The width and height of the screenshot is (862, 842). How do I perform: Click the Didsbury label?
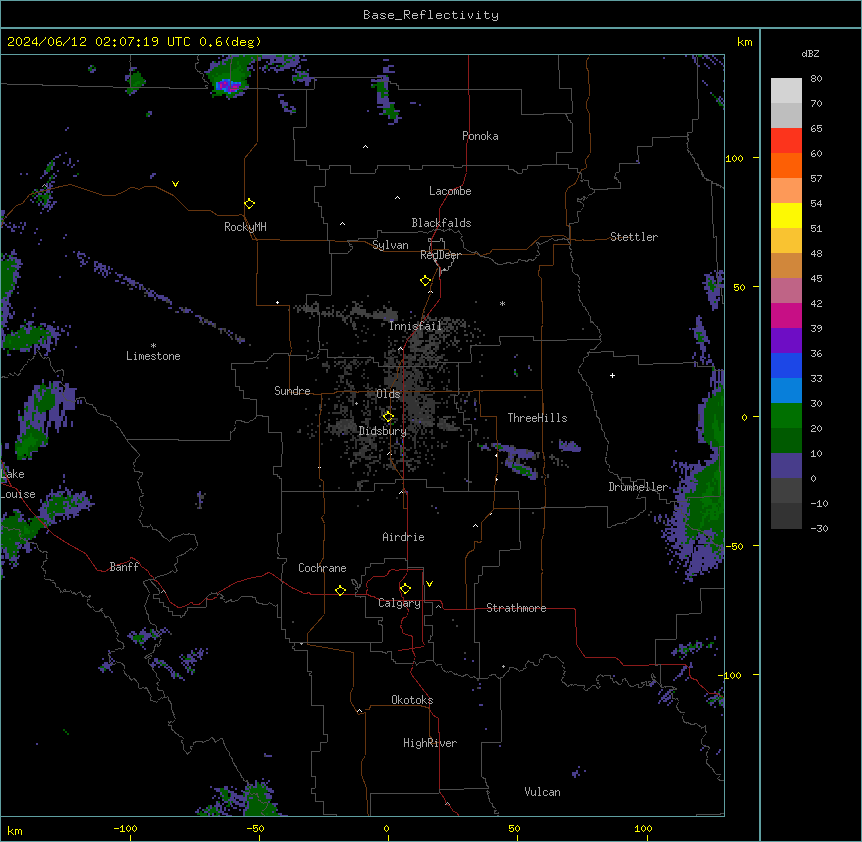[383, 431]
